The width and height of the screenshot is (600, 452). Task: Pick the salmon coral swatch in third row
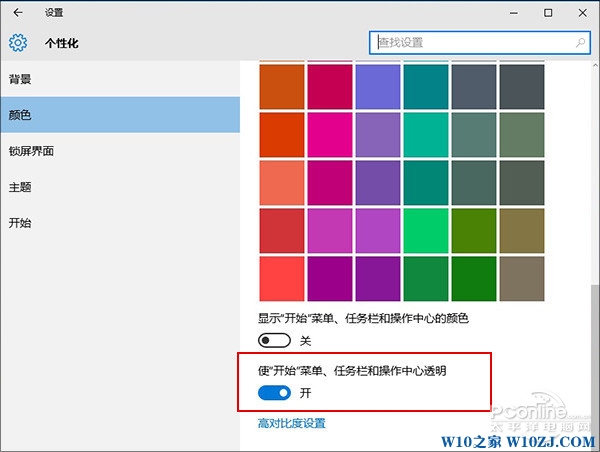pyautogui.click(x=282, y=183)
